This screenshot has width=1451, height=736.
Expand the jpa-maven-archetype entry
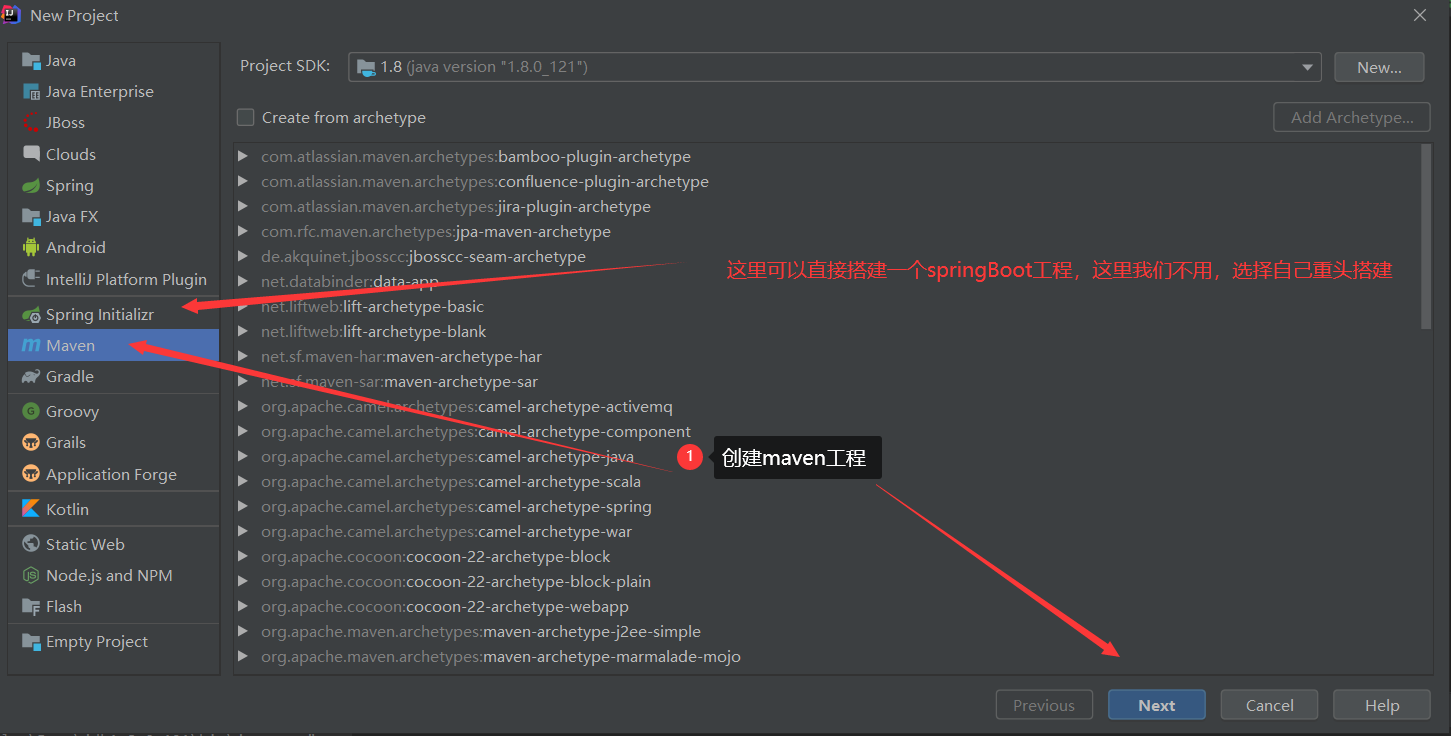tap(243, 232)
